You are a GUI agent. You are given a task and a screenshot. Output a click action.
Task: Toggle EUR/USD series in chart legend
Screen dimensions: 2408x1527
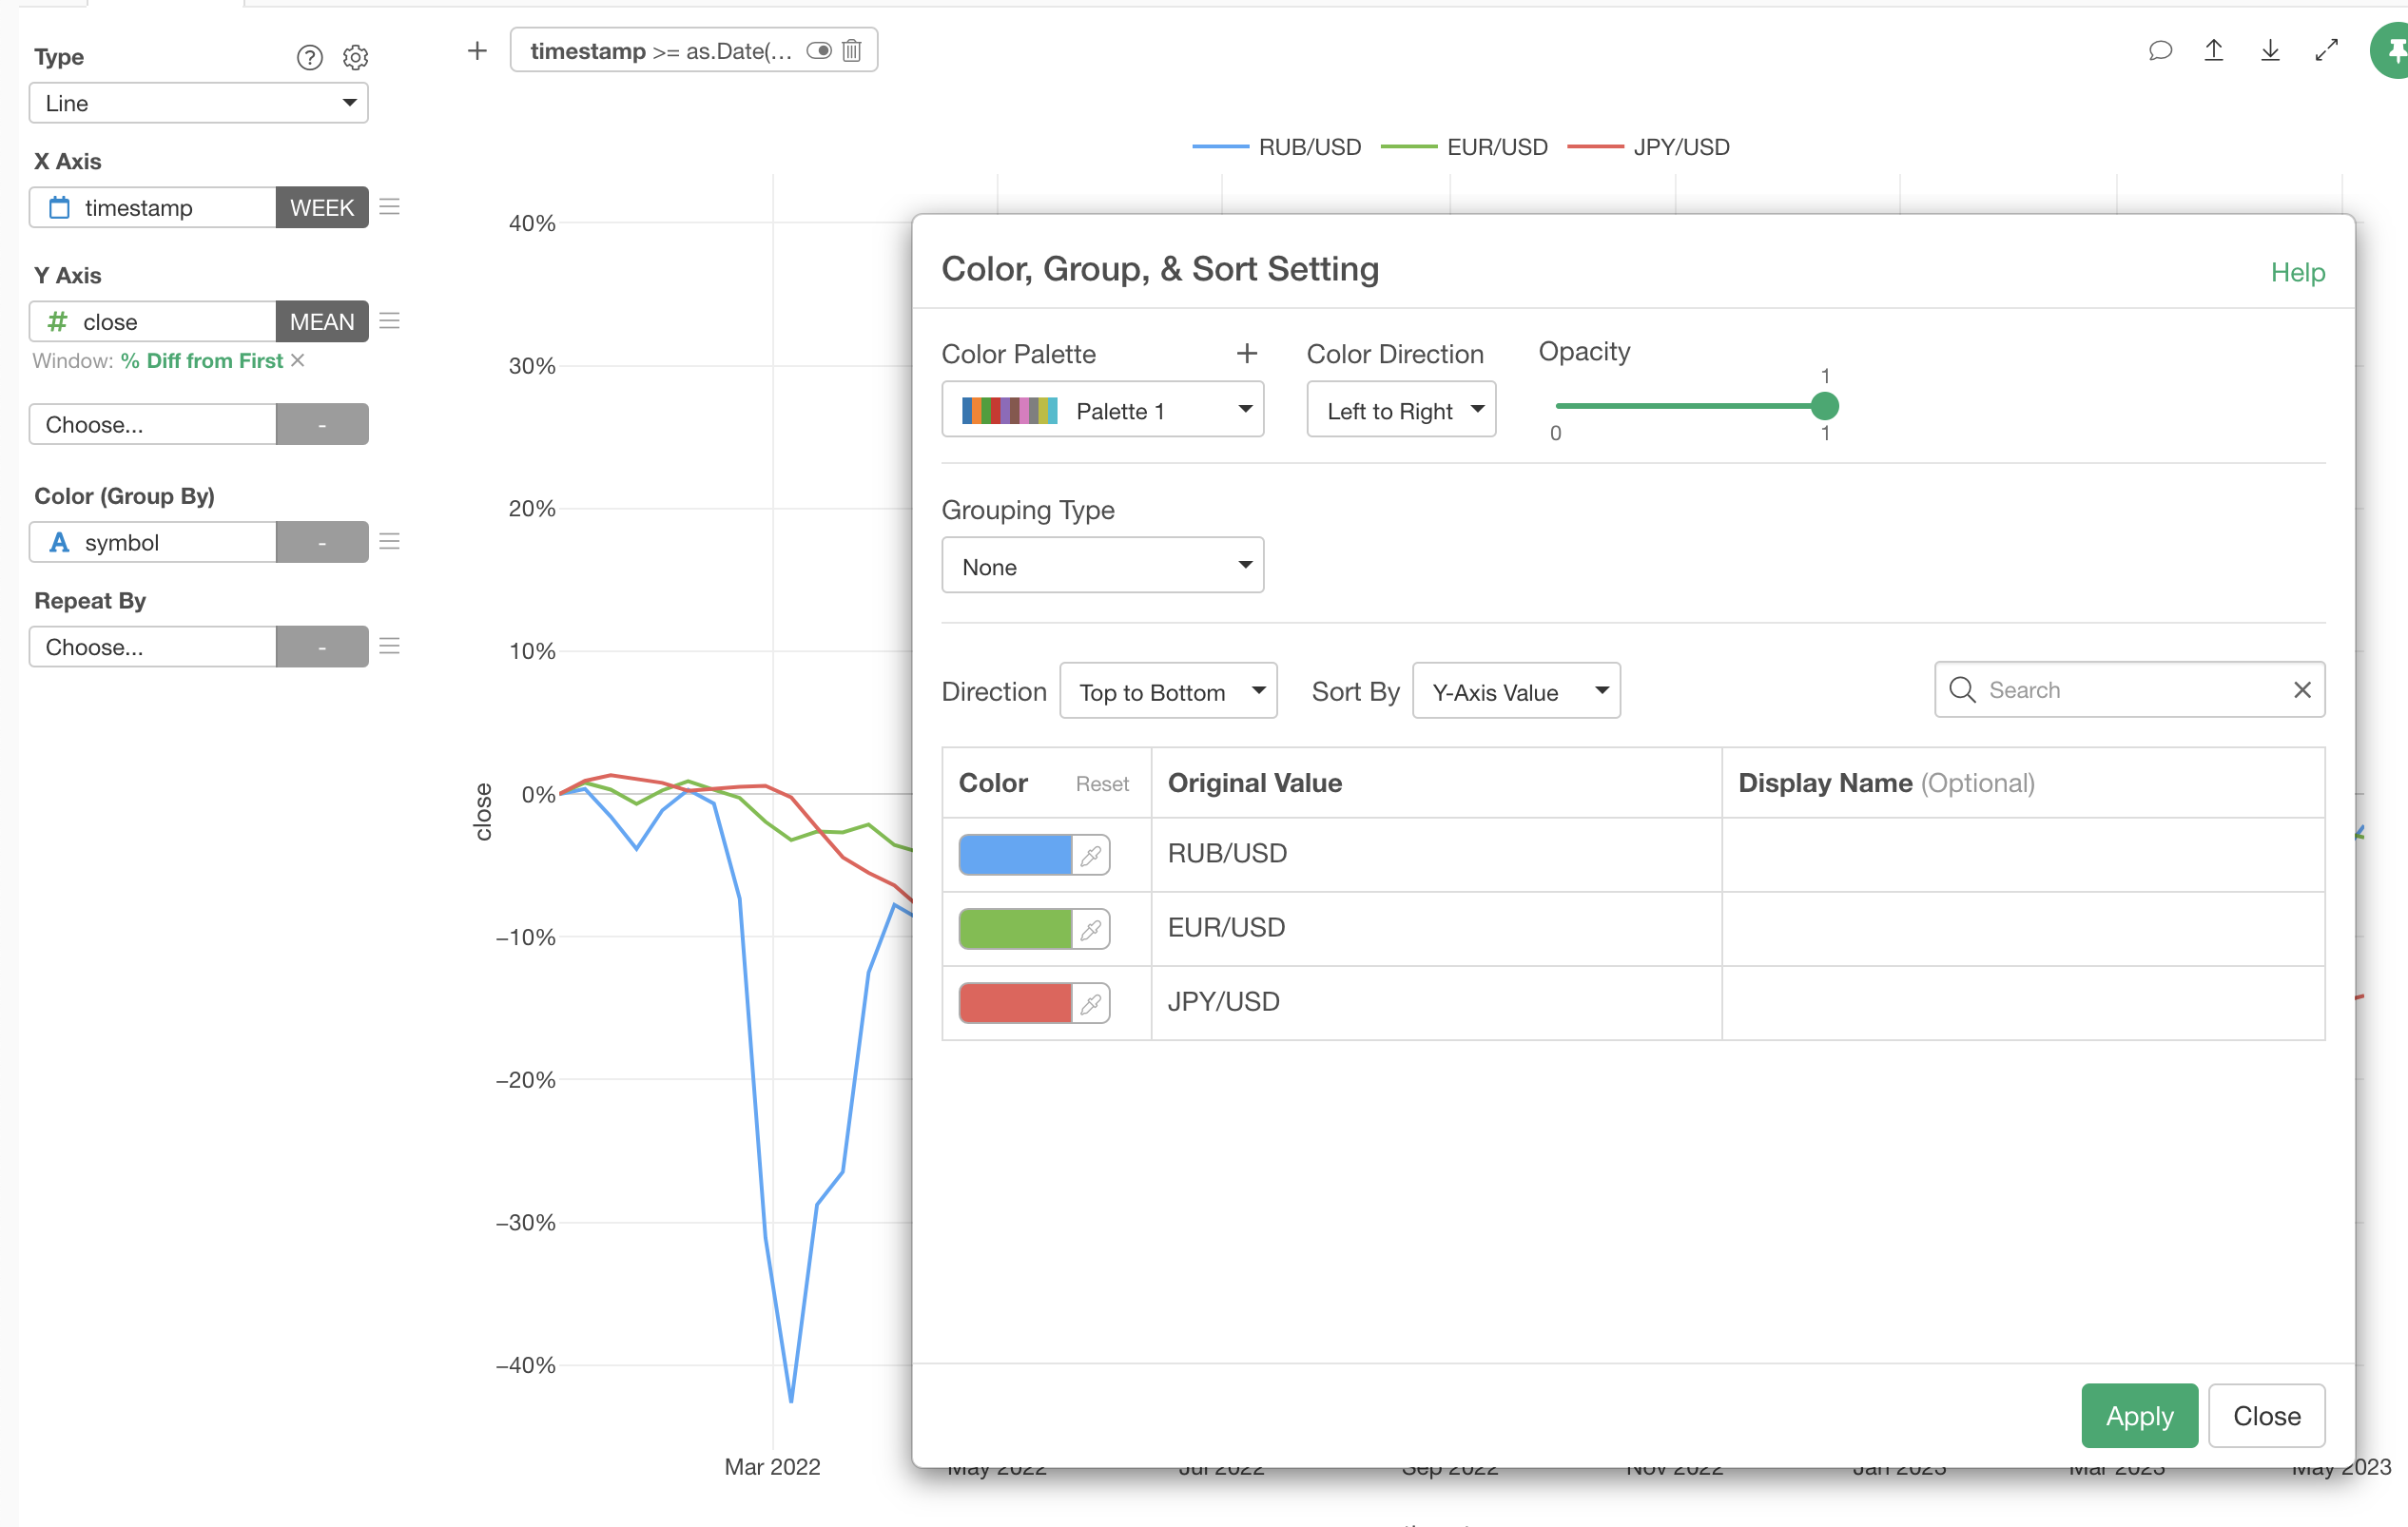[x=1464, y=147]
